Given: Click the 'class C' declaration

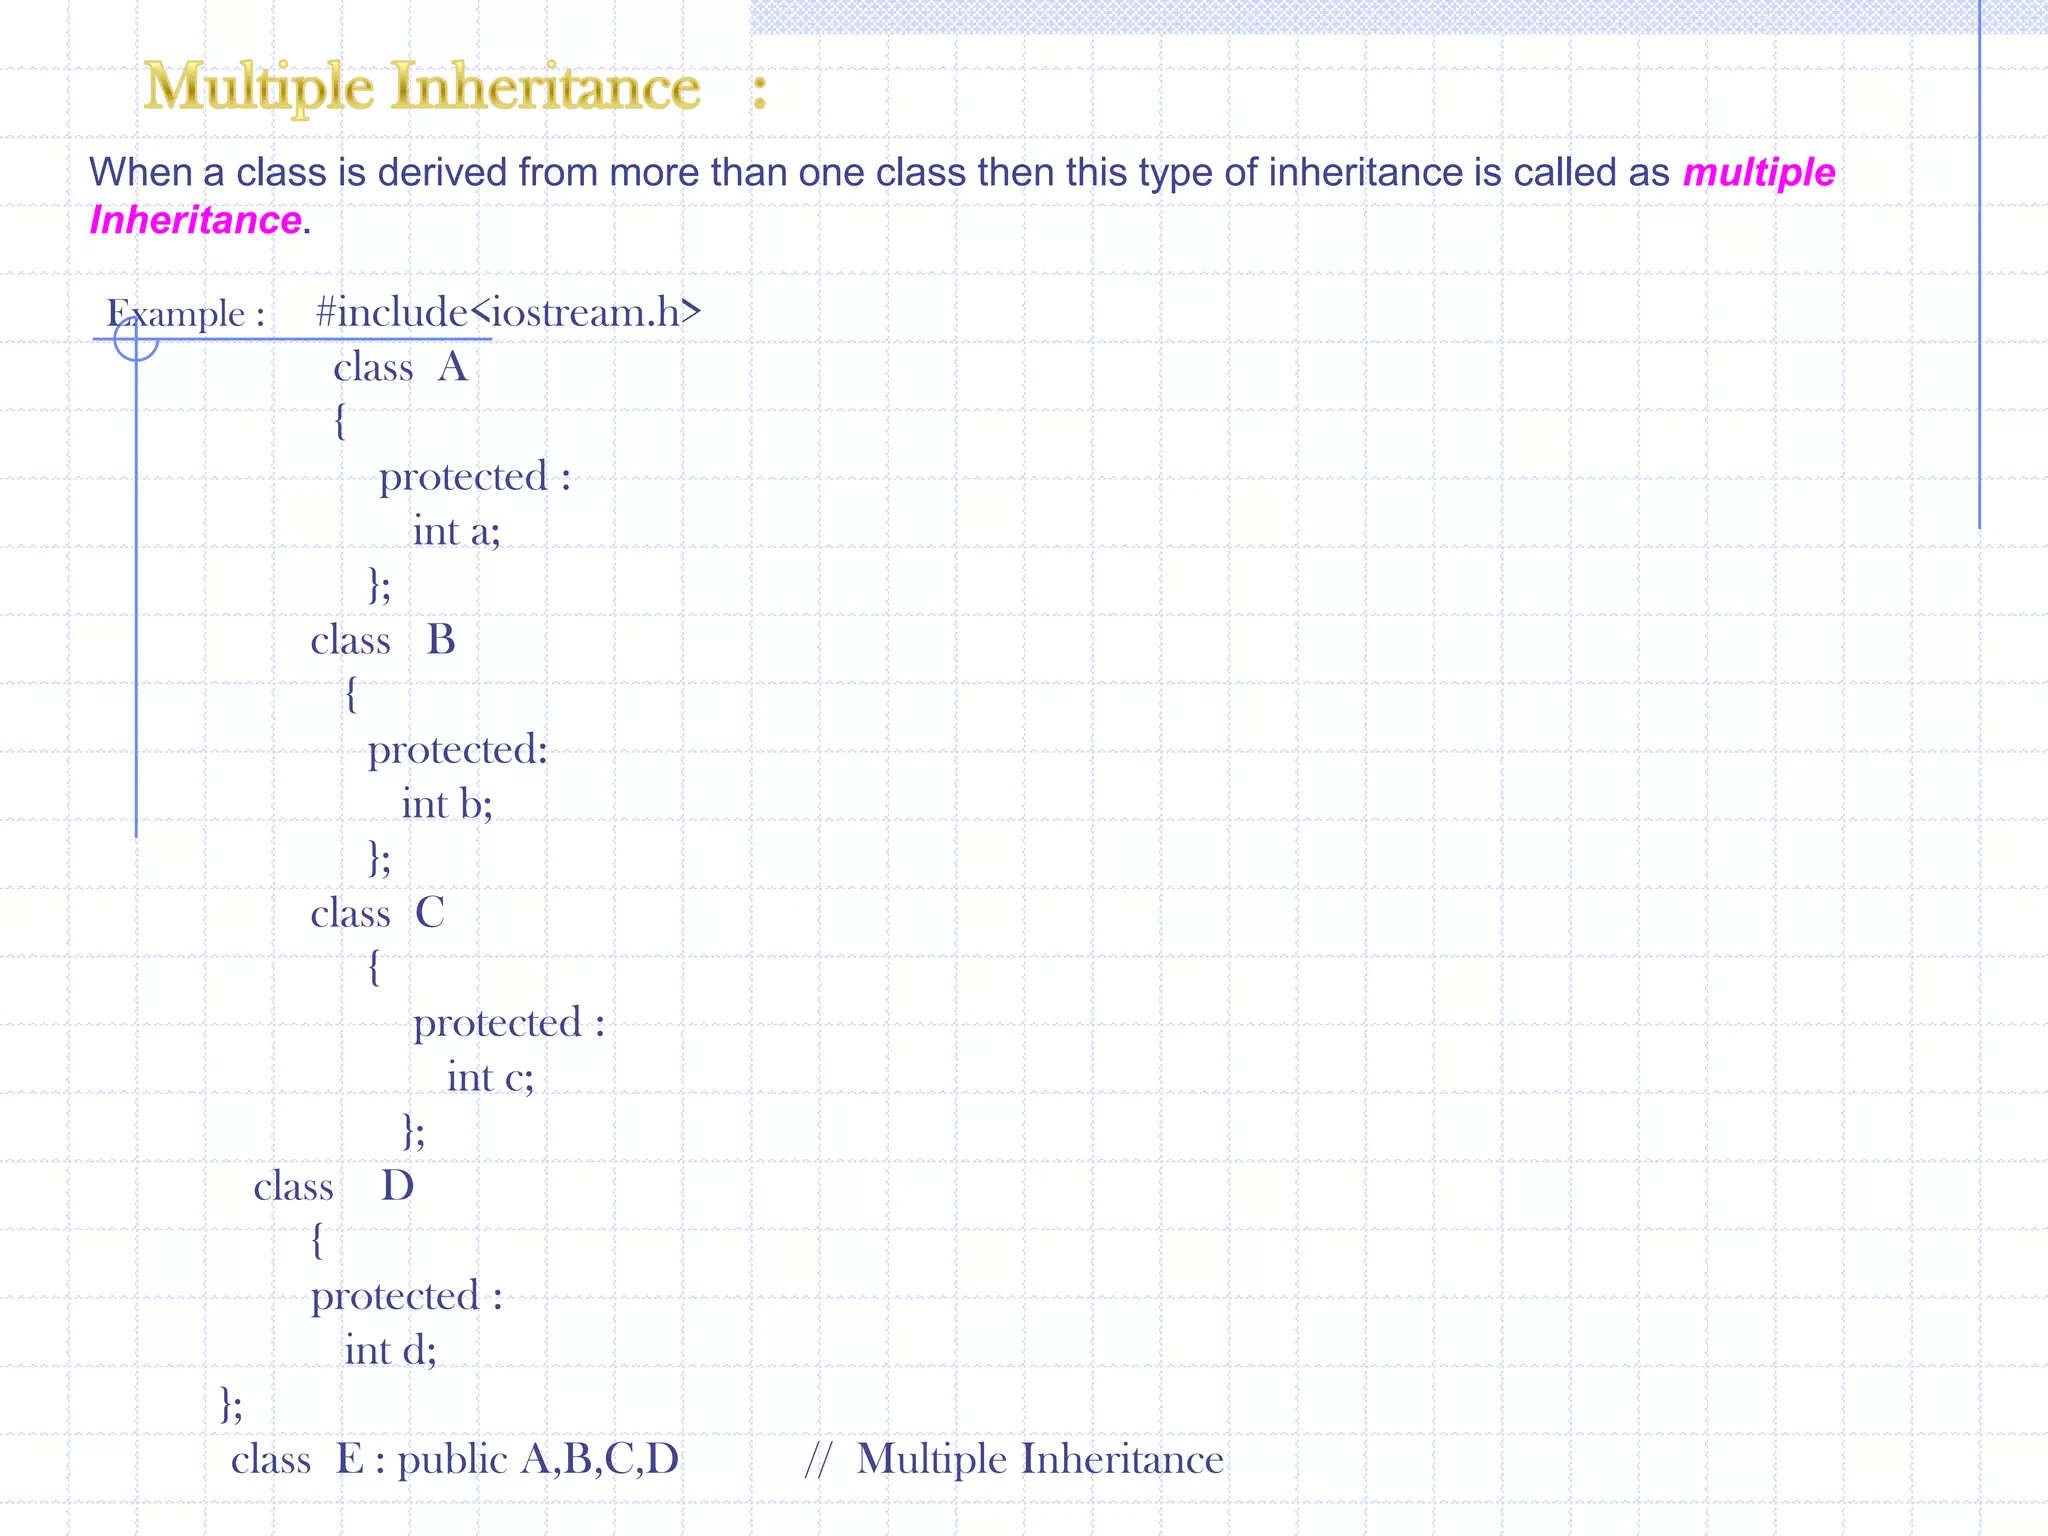Looking at the screenshot, I should 377,913.
